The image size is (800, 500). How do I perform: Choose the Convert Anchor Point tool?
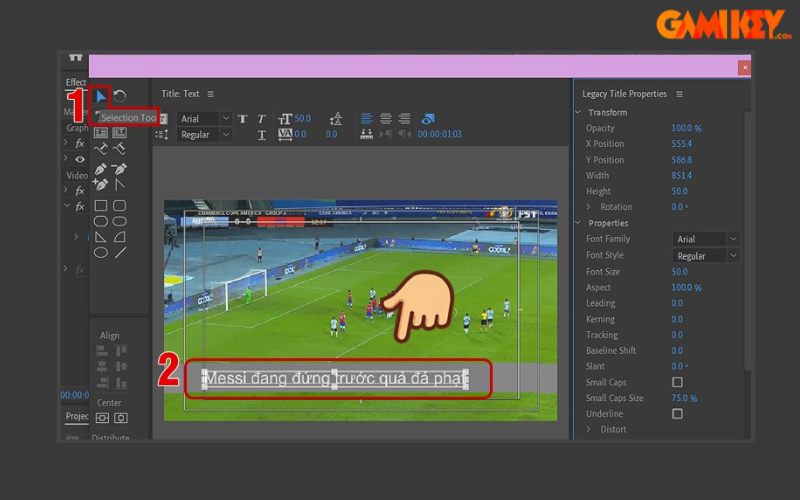119,184
